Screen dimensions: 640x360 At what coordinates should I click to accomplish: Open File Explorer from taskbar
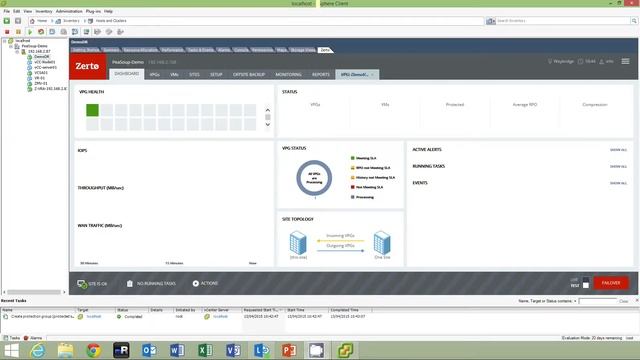65,351
